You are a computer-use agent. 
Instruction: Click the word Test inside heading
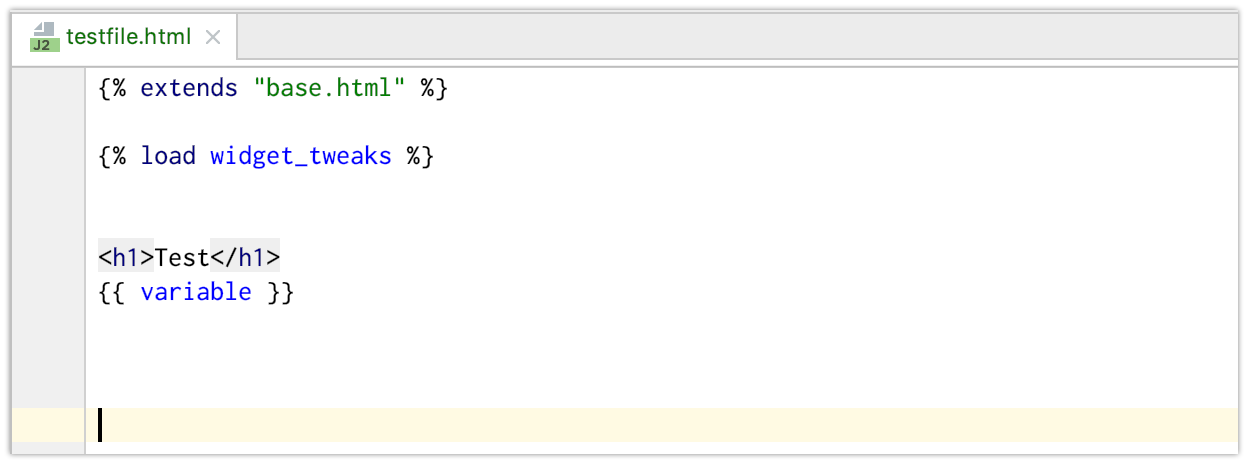(x=182, y=258)
